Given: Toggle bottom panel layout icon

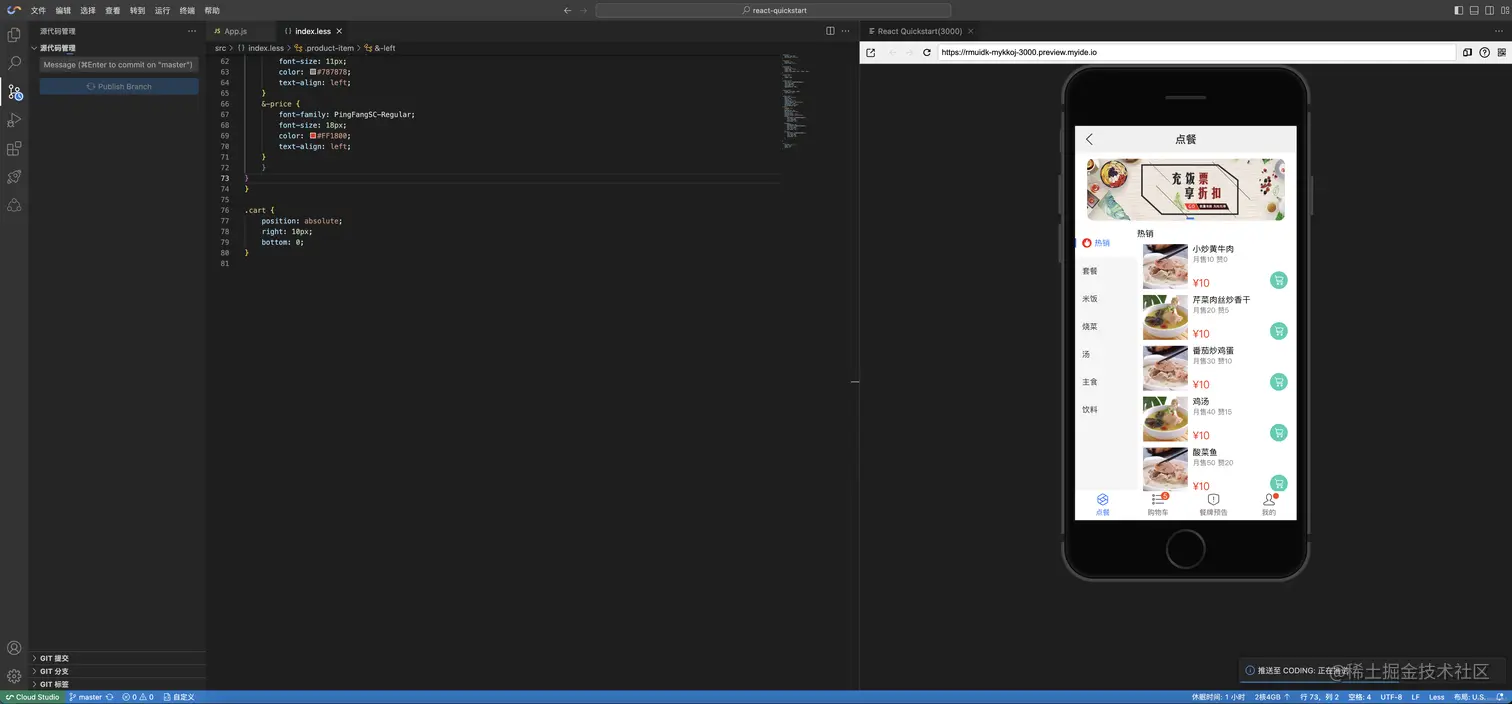Looking at the screenshot, I should 1474,10.
